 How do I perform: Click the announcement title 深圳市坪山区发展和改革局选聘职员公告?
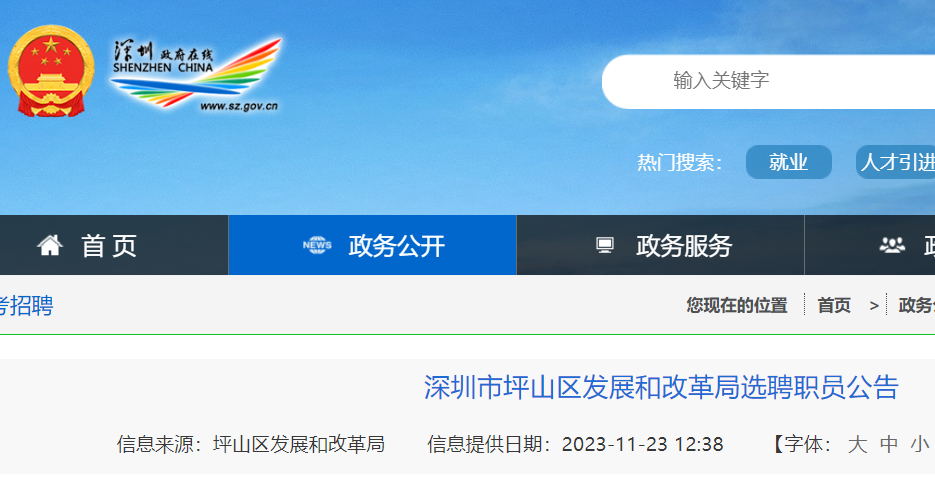tap(661, 388)
